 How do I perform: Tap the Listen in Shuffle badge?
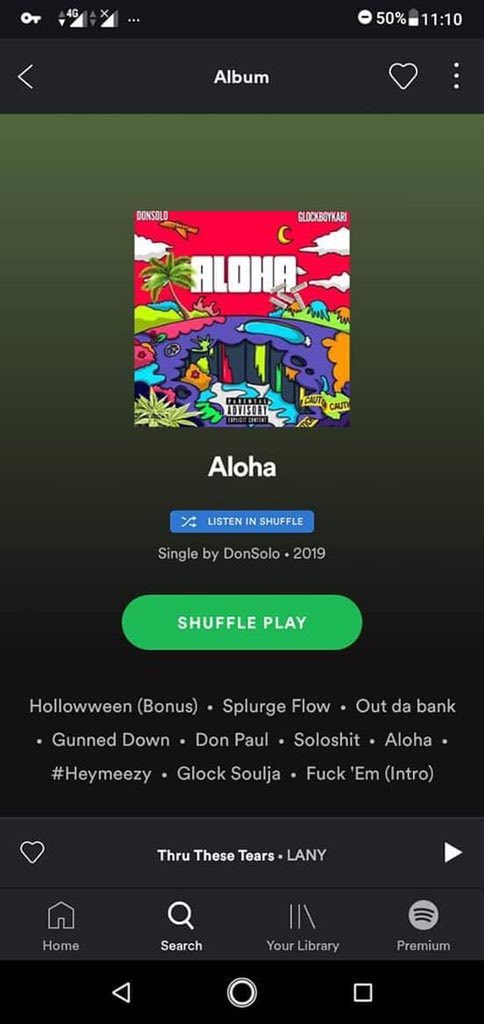click(x=242, y=522)
